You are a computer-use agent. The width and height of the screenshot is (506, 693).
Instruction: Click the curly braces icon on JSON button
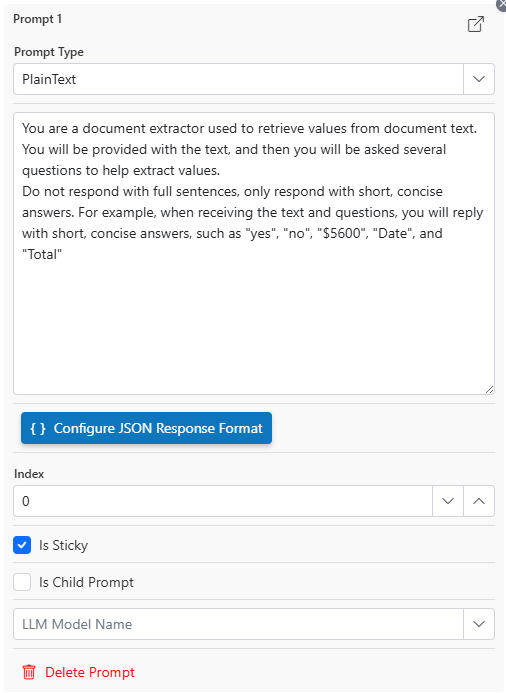38,428
